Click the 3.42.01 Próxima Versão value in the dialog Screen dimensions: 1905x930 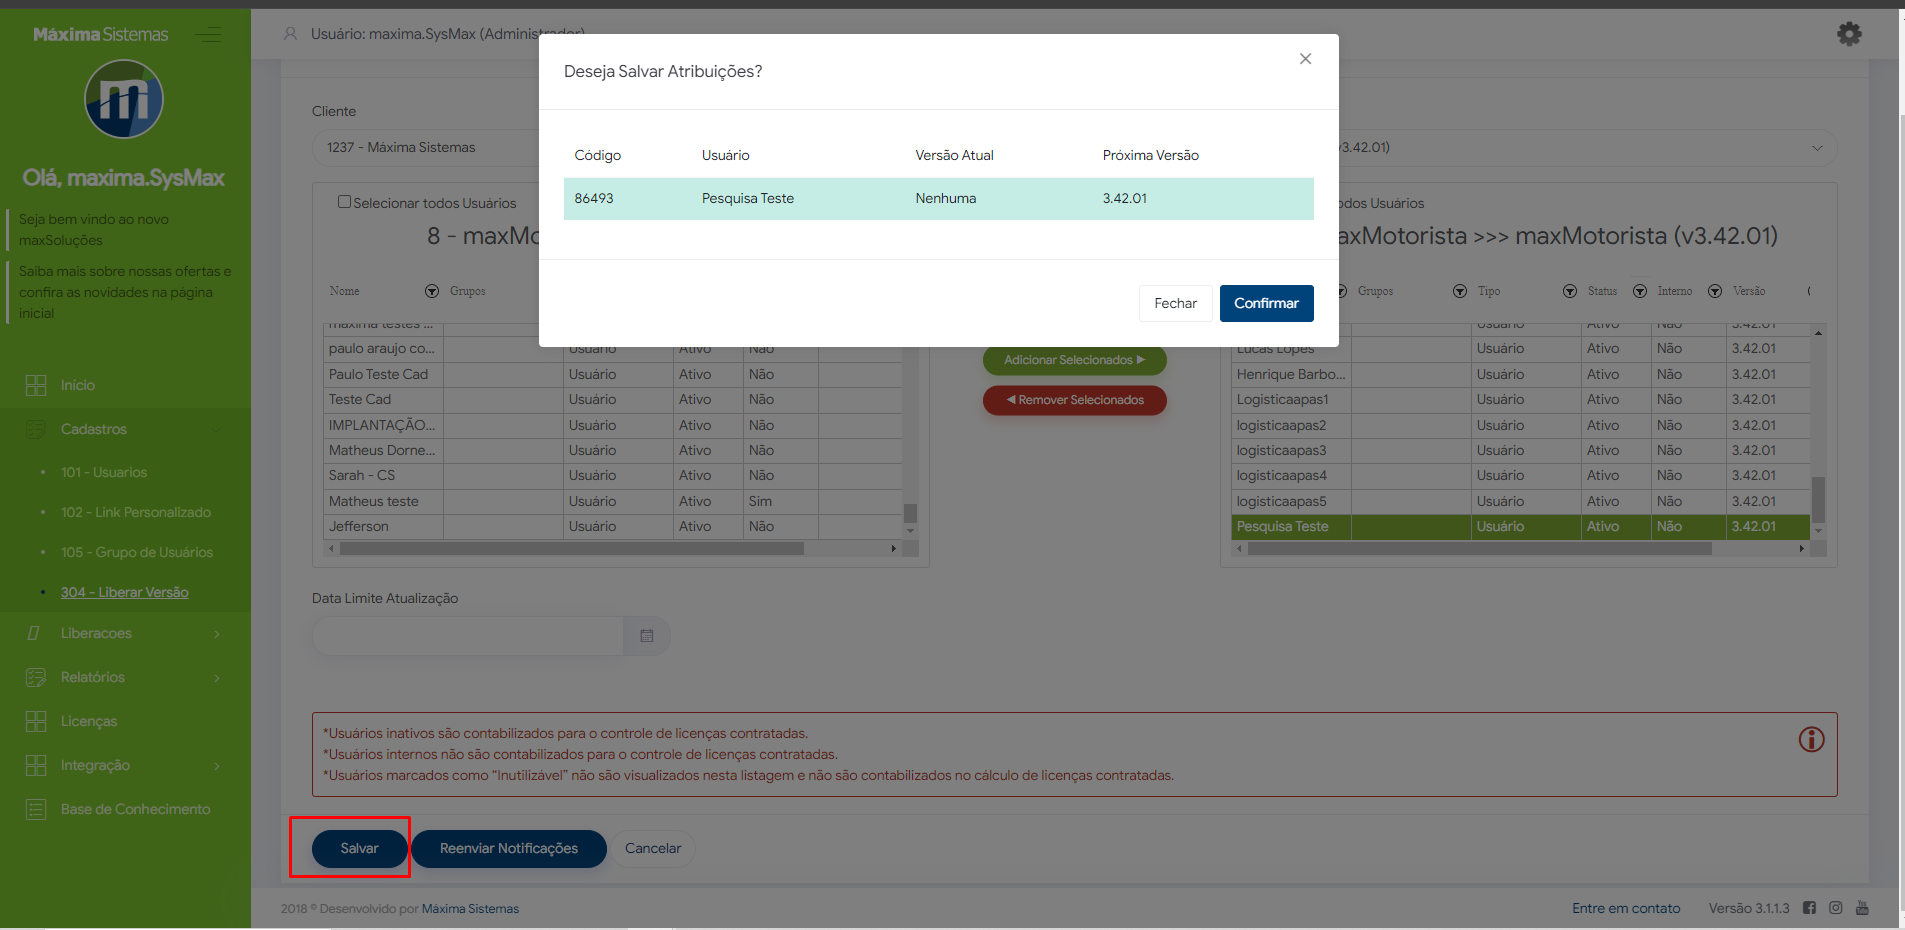(1125, 198)
